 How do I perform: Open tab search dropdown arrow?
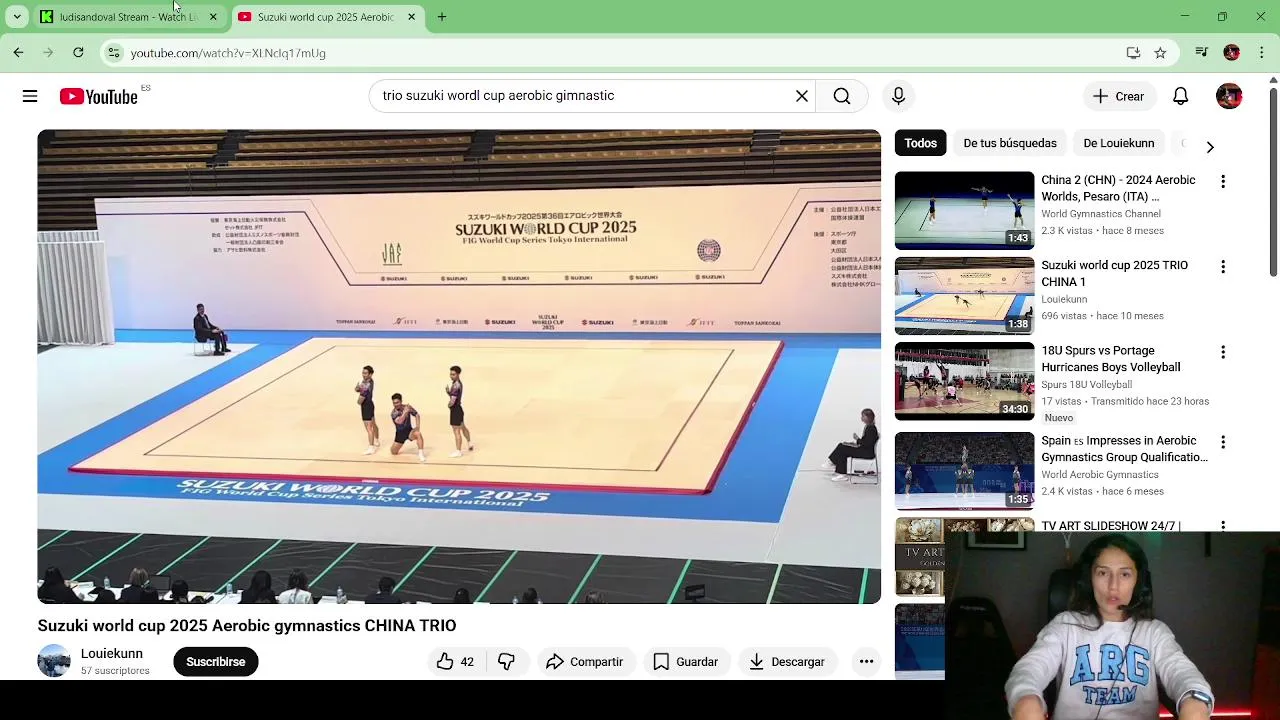(17, 17)
